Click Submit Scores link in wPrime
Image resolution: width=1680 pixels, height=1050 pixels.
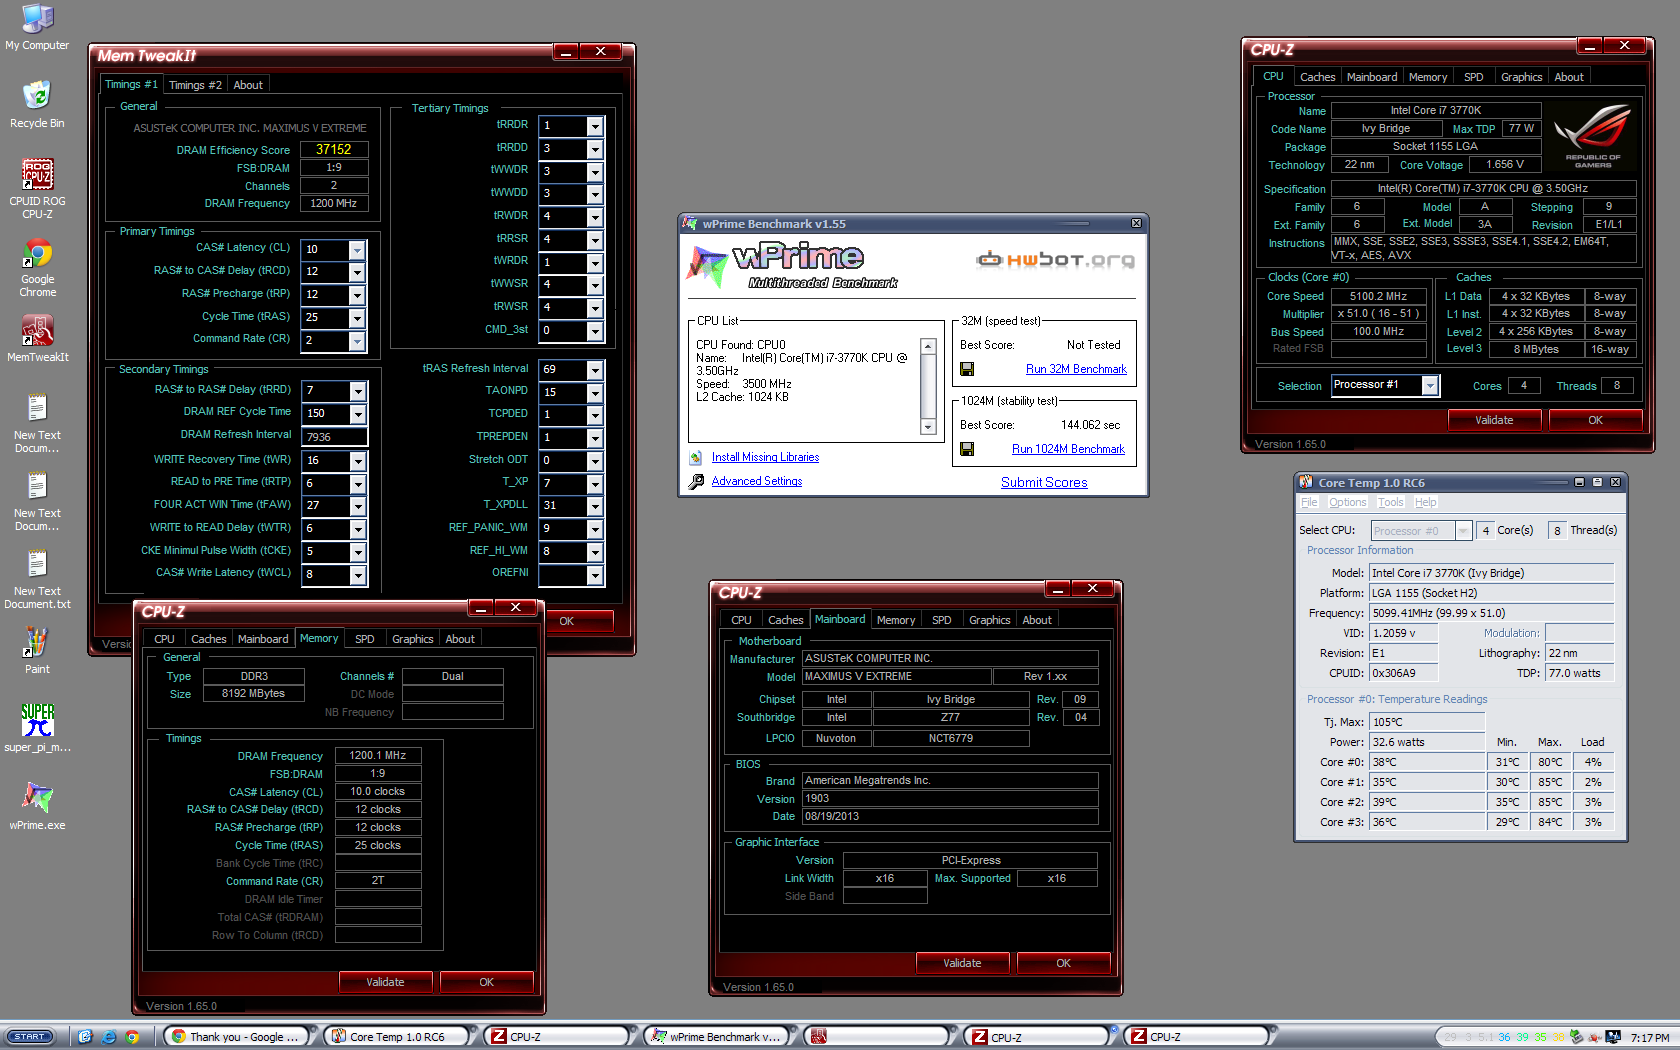point(1044,482)
